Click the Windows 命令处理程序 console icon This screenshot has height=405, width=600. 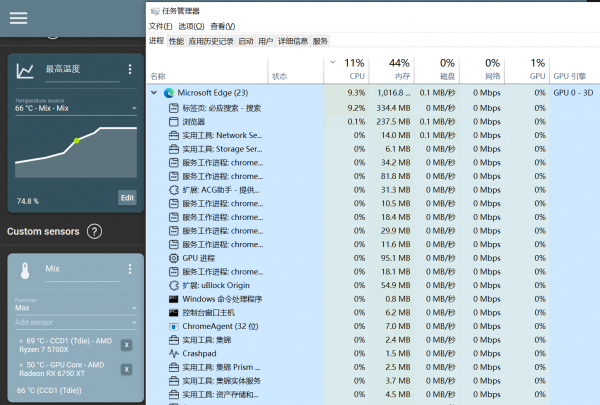[174, 299]
